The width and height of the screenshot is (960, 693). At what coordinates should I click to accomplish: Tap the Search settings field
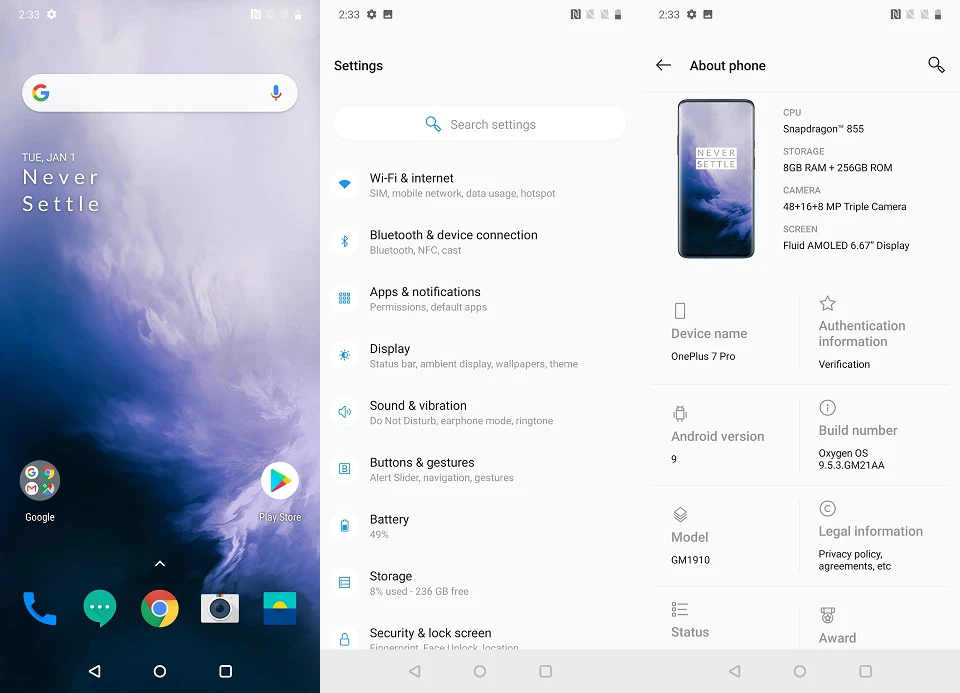(x=480, y=124)
